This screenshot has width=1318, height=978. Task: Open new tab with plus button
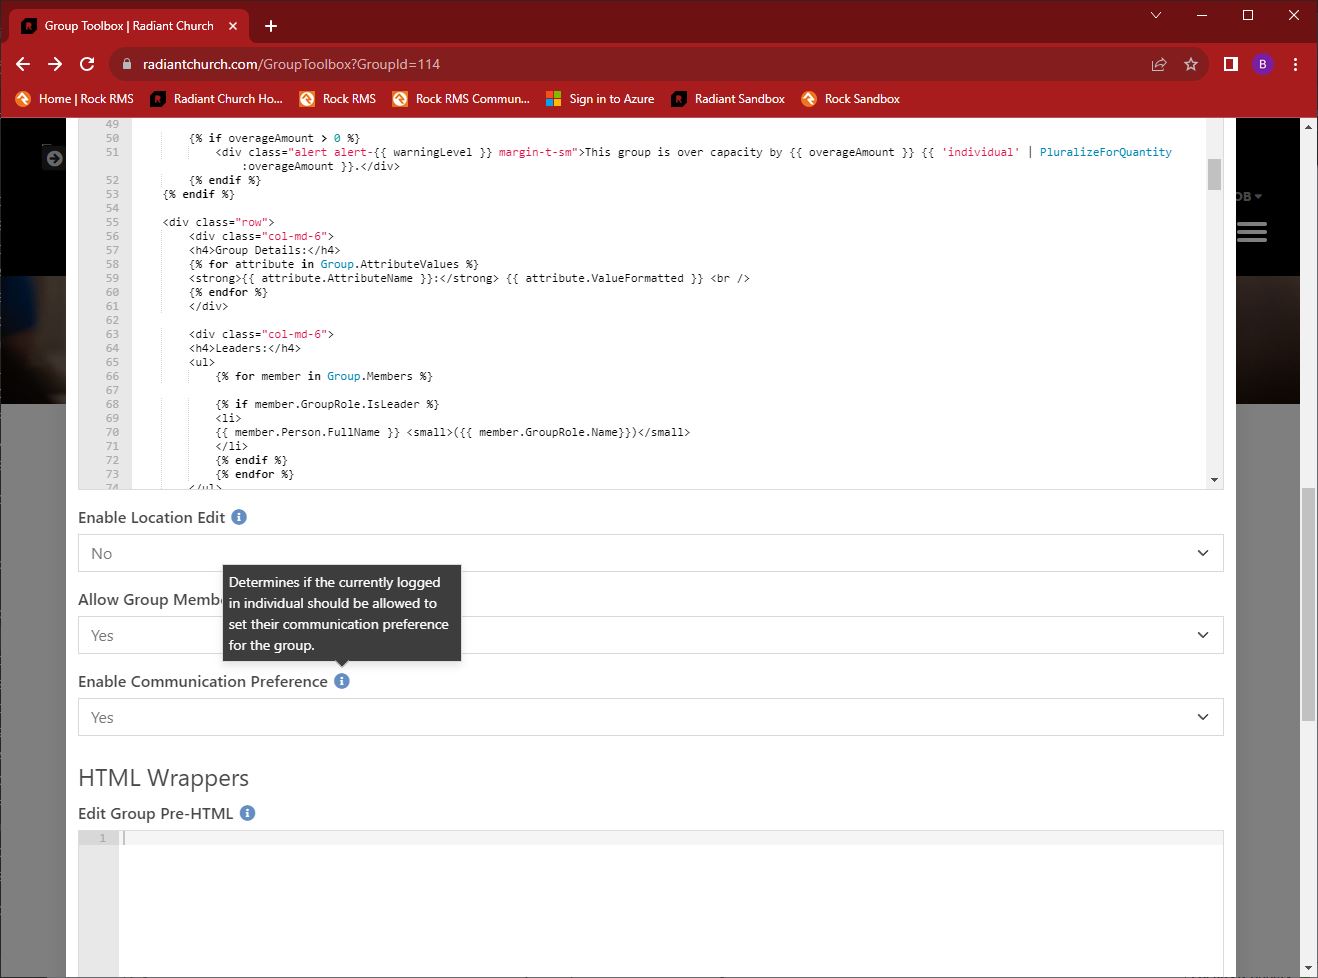pos(271,26)
